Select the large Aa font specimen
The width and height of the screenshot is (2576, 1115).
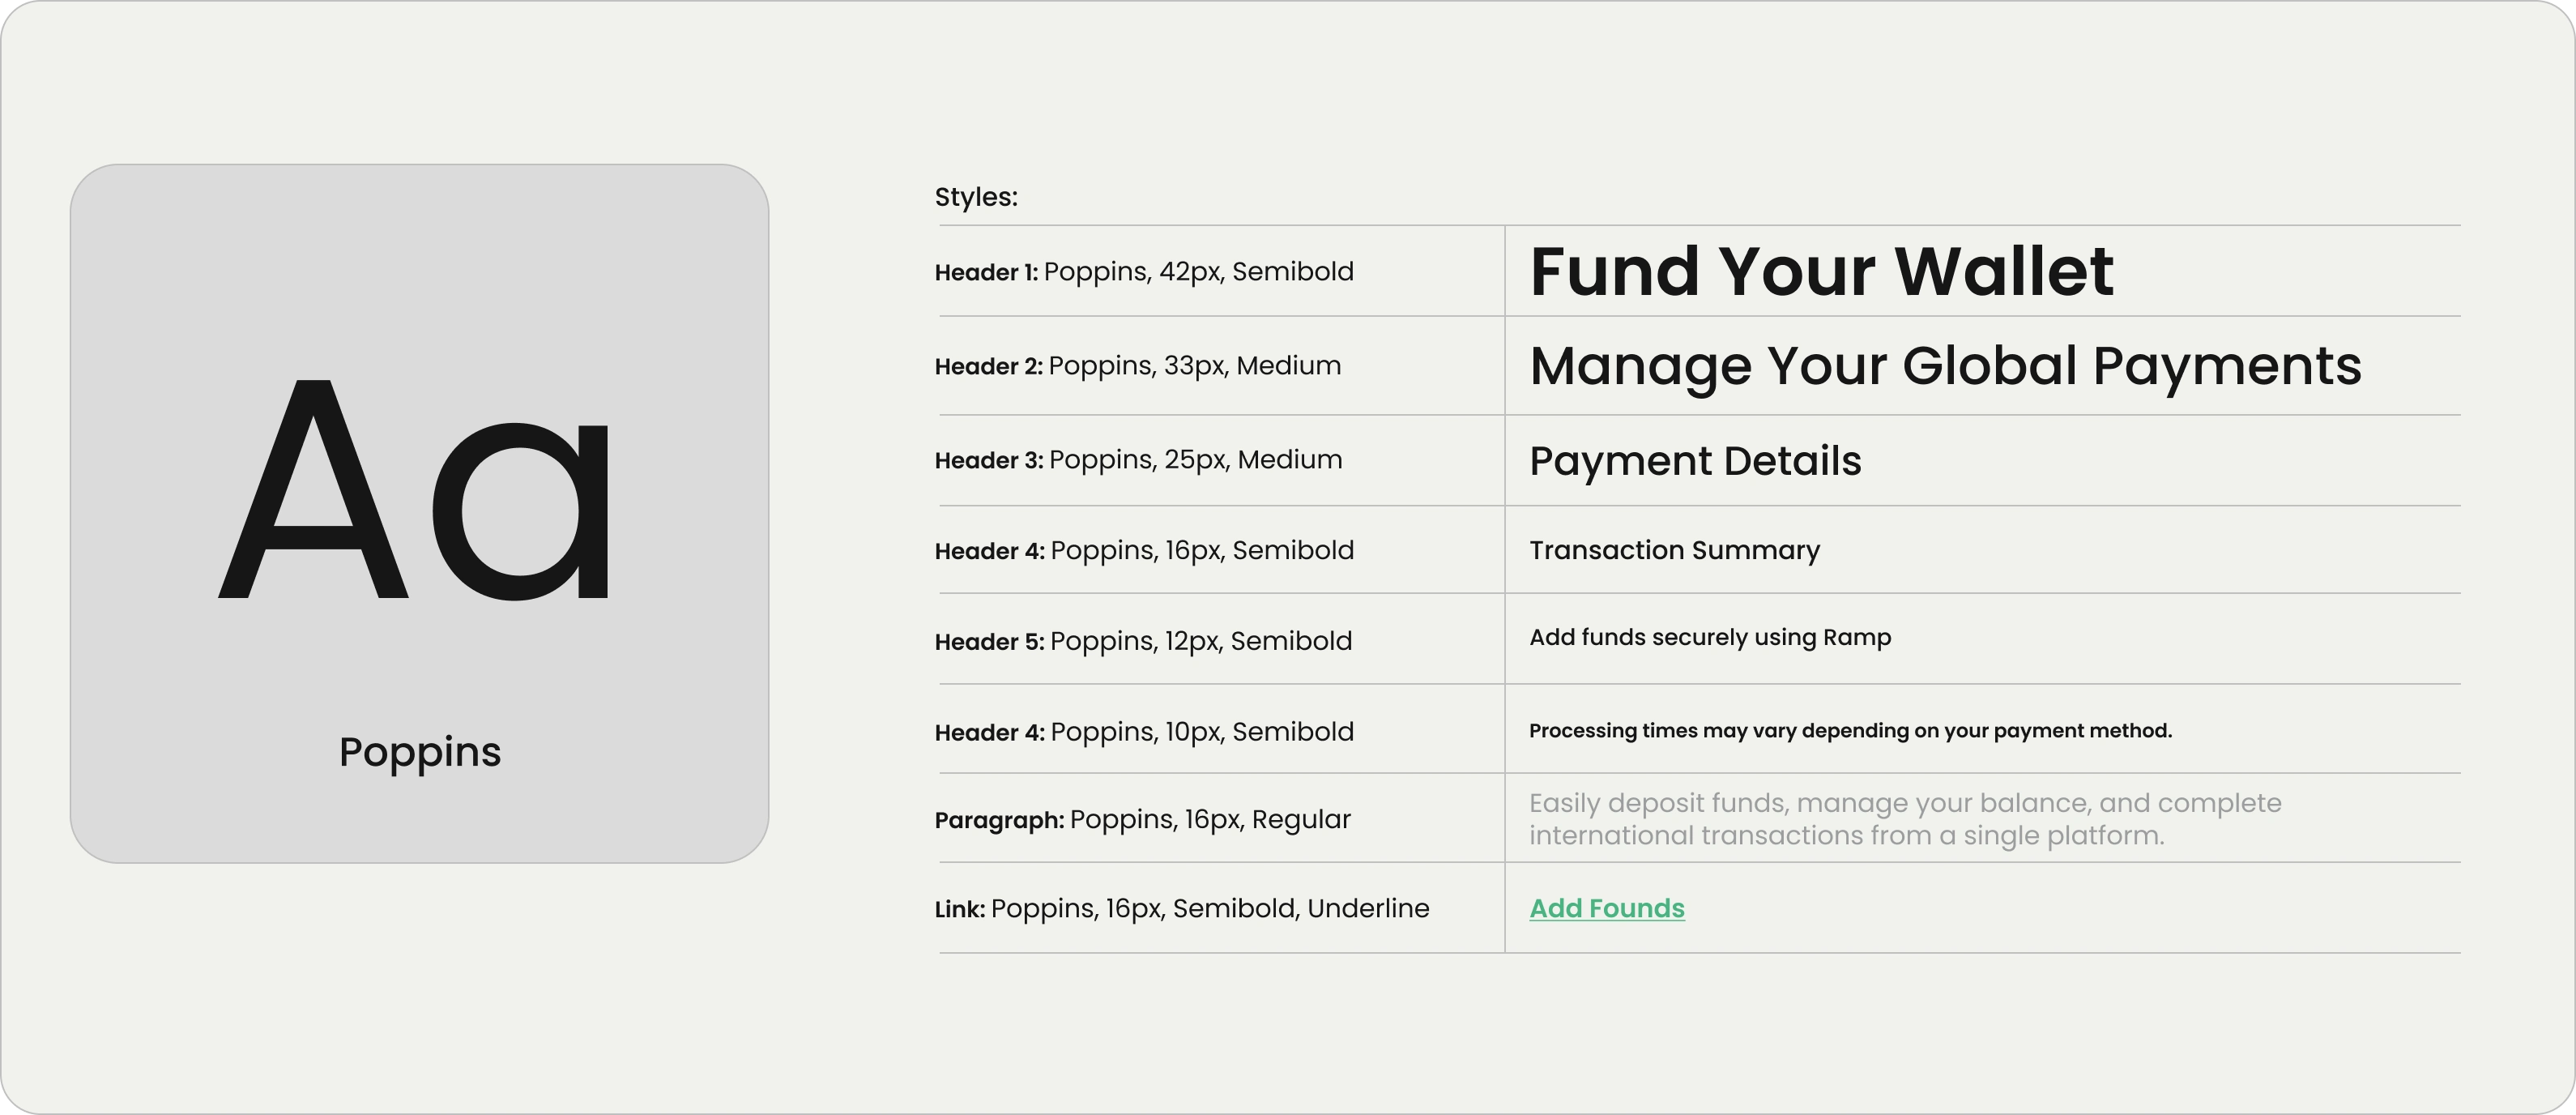[x=414, y=490]
